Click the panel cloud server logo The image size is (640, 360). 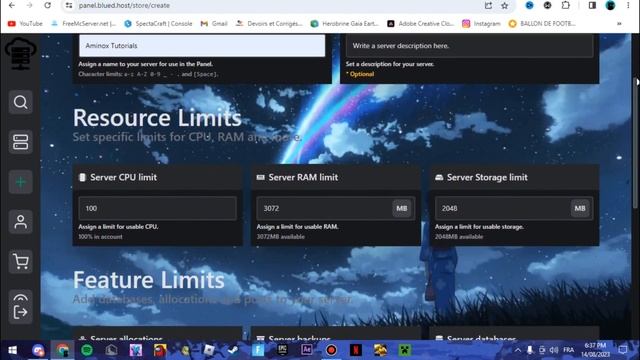pyautogui.click(x=20, y=53)
